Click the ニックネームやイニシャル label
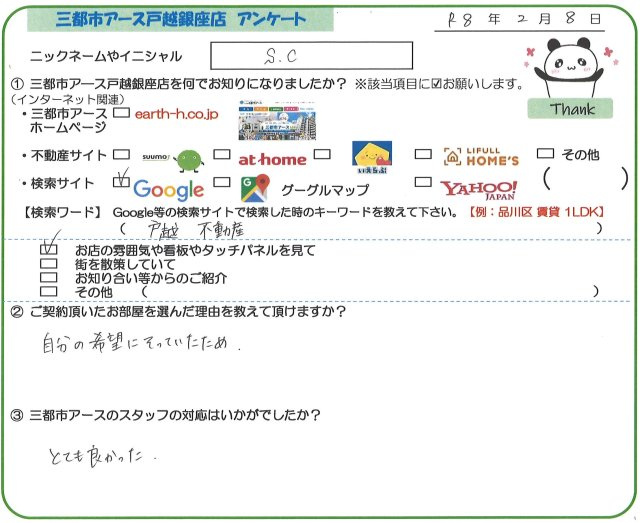Viewport: 640px width, 523px height. coord(106,56)
